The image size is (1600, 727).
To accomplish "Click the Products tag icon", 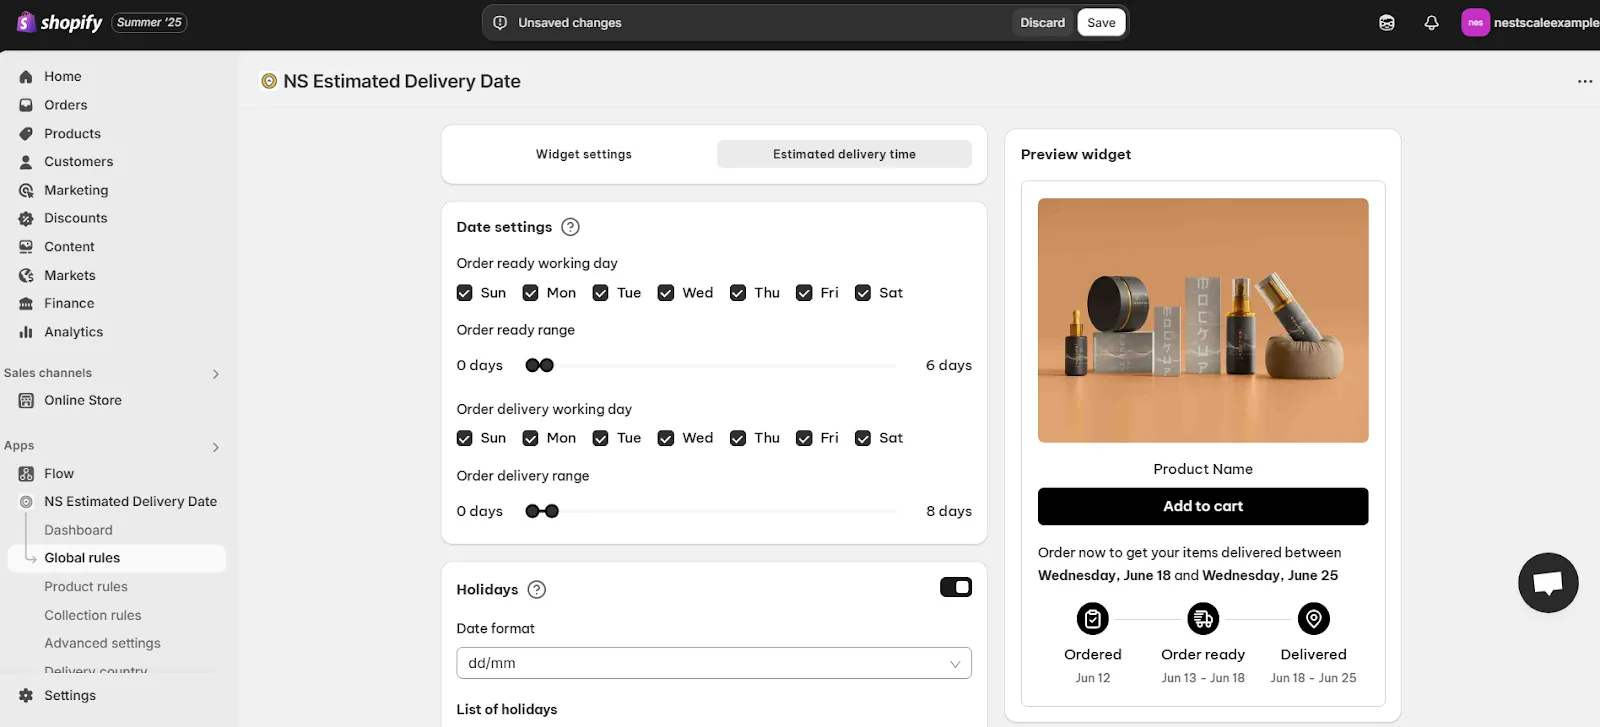I will [x=26, y=133].
